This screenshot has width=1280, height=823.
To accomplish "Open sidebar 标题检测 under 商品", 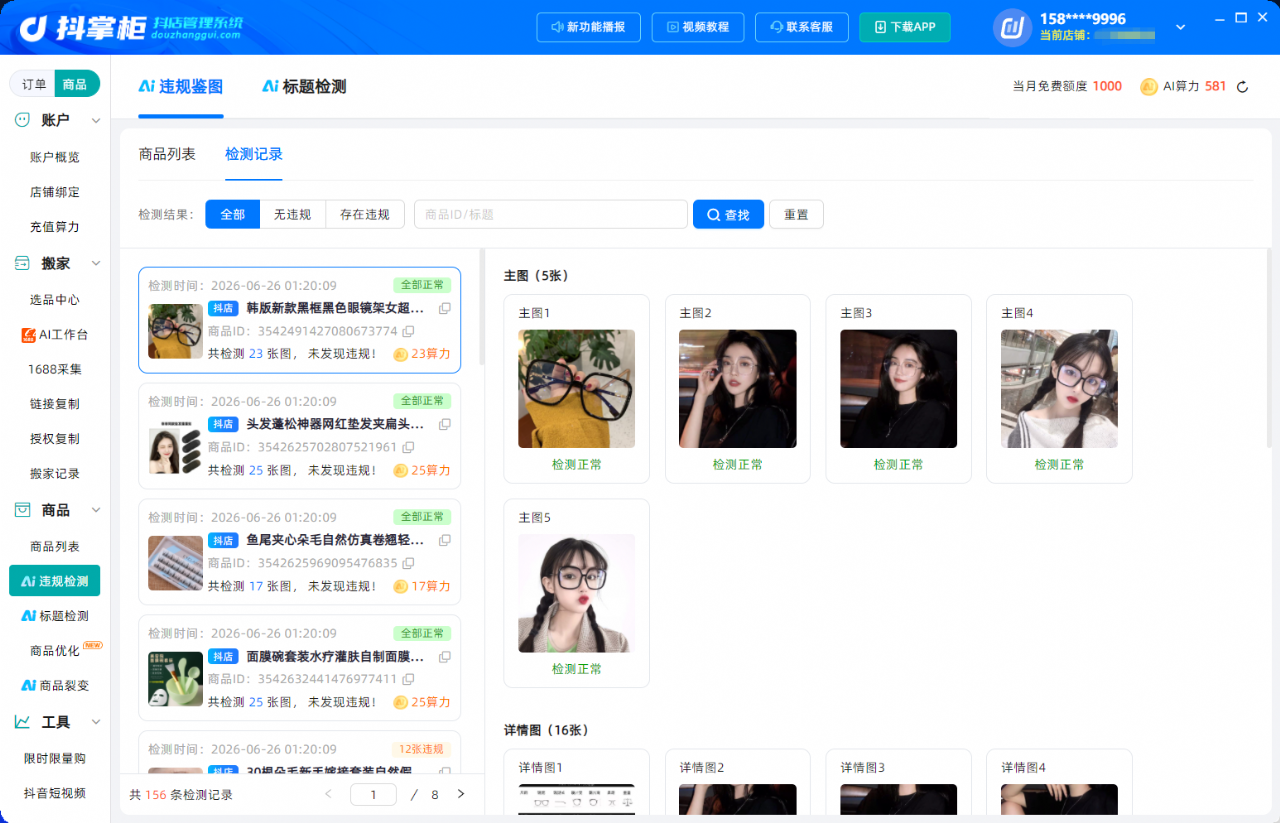I will (55, 616).
